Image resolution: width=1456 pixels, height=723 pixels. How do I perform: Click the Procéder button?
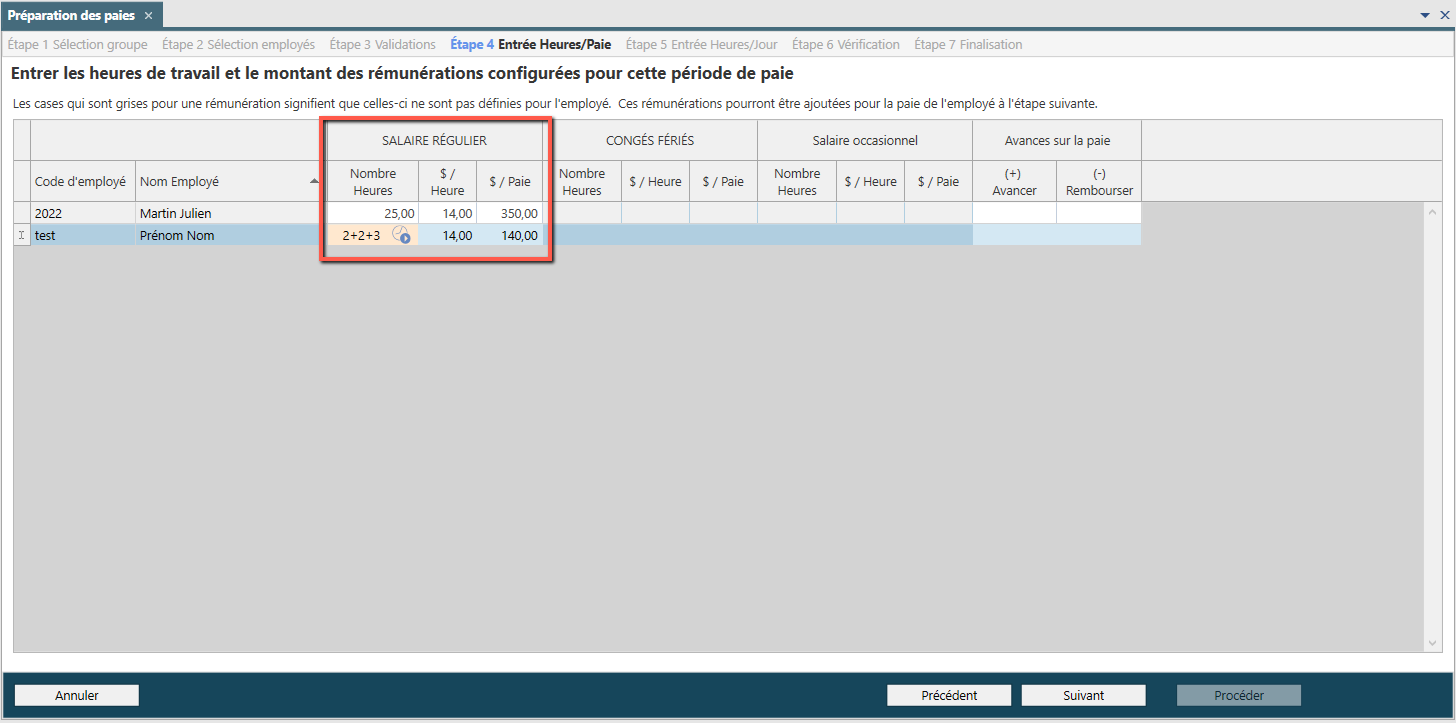[x=1239, y=695]
